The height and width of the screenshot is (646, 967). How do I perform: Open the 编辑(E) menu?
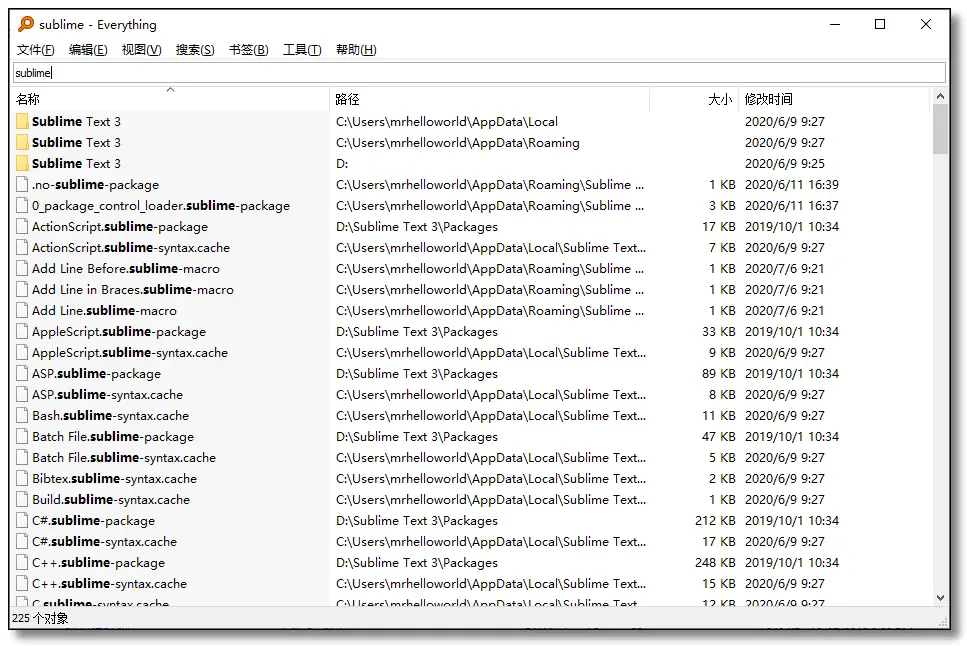(x=88, y=49)
